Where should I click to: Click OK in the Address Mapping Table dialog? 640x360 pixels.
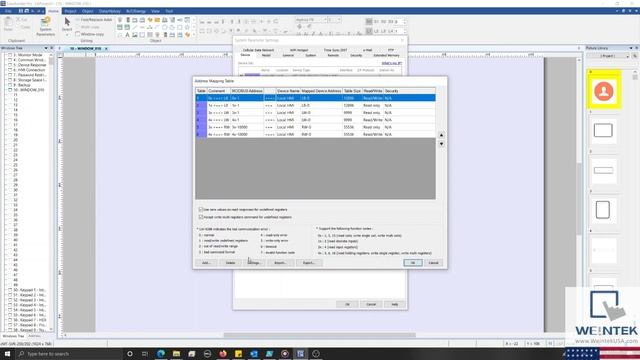(x=413, y=263)
